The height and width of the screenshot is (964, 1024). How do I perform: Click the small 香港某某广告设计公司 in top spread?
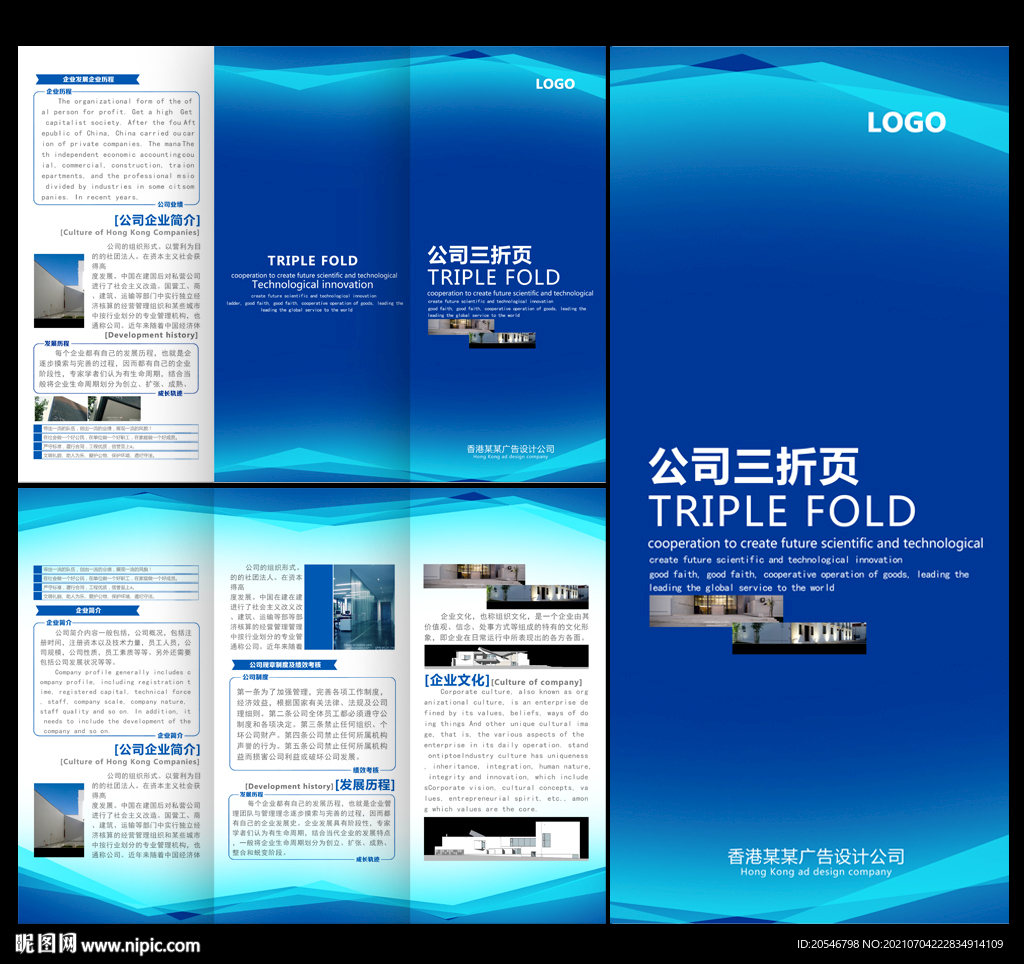[510, 449]
